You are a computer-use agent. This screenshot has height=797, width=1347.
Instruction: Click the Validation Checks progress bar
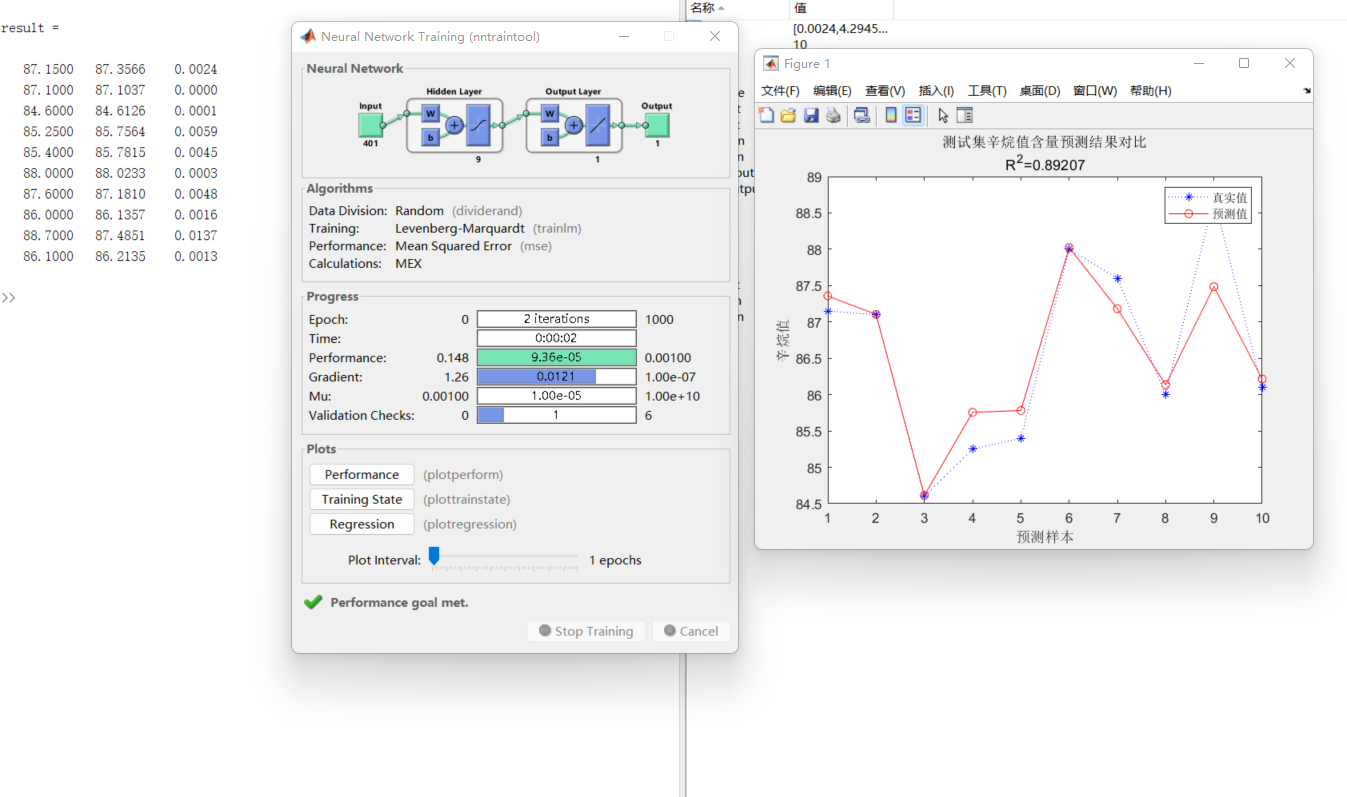556,415
